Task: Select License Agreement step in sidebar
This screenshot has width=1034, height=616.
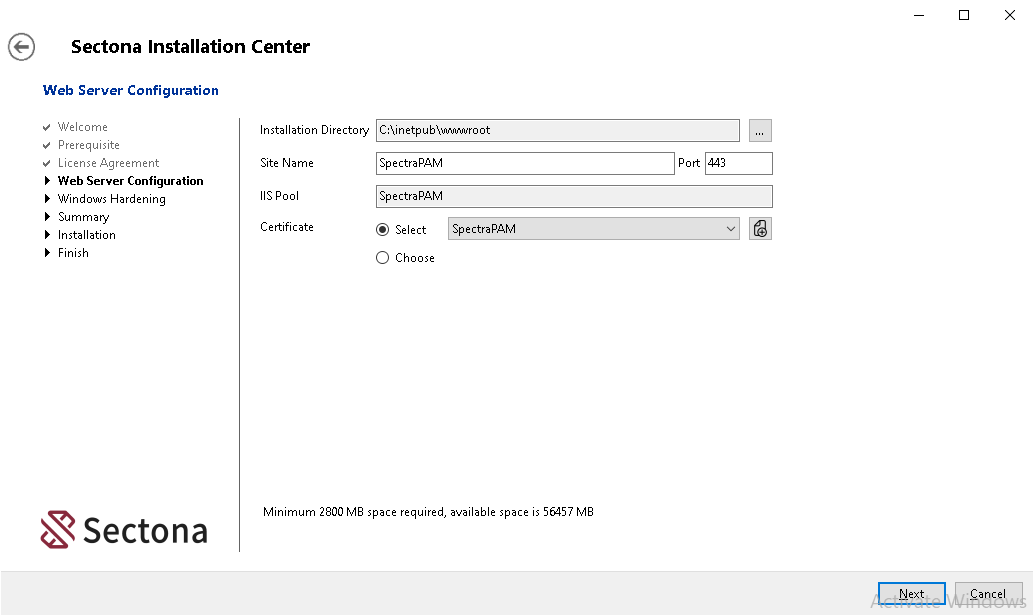Action: (108, 163)
